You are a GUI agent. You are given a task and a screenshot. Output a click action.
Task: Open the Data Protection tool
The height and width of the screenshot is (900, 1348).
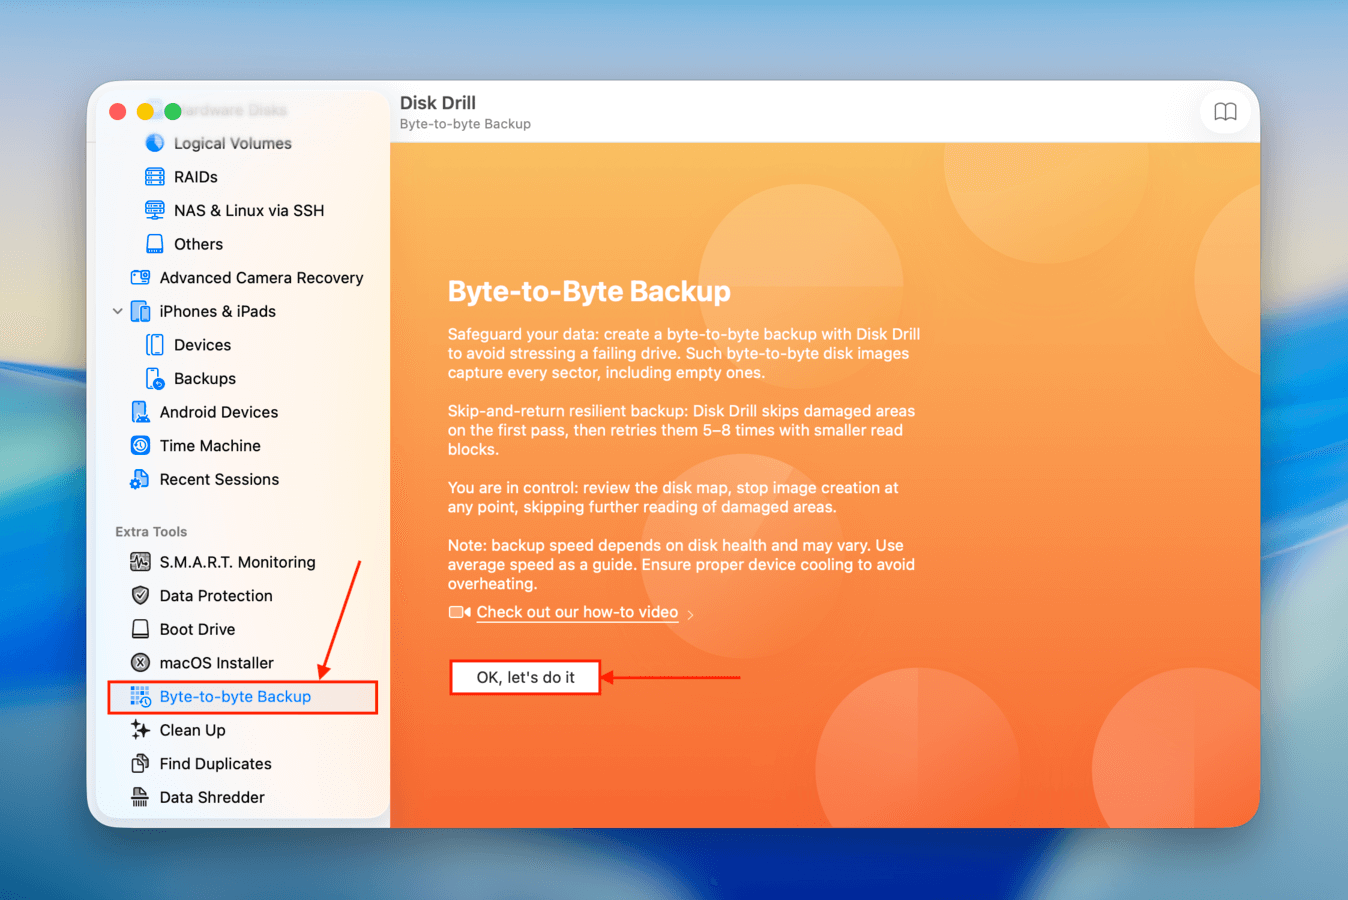coord(216,595)
